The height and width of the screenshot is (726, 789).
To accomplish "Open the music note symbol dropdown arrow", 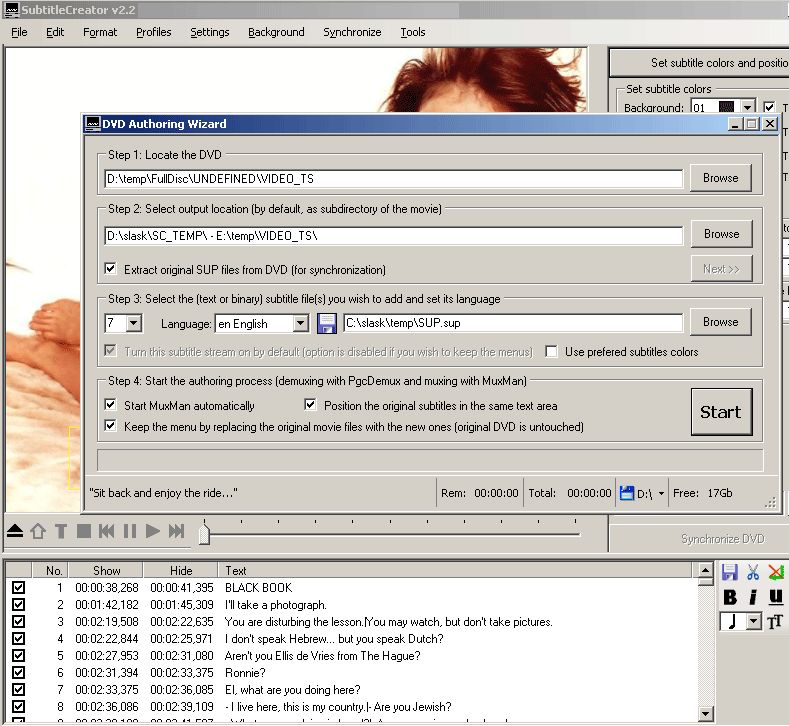I will point(753,622).
